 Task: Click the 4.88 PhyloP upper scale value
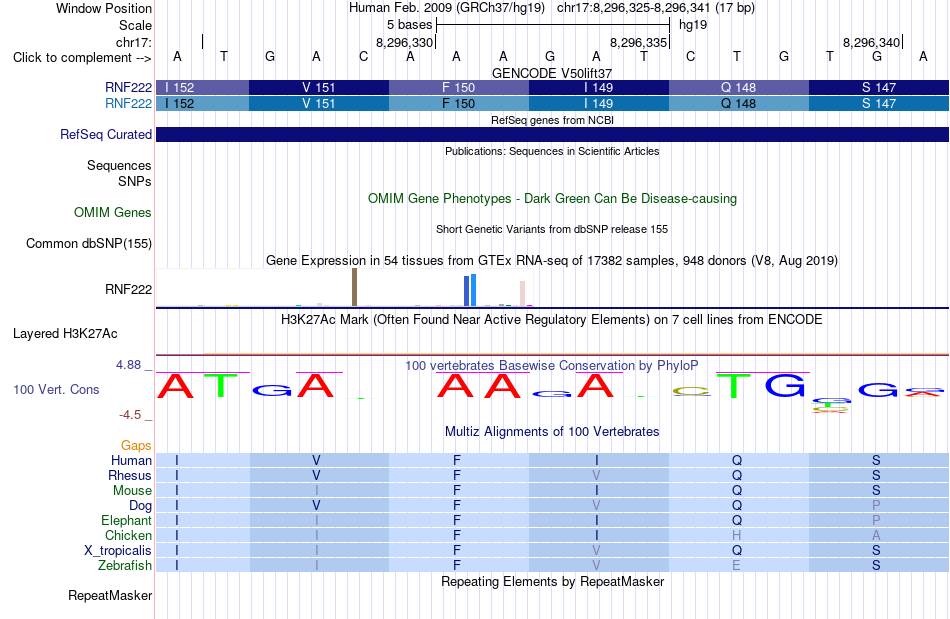(x=128, y=365)
